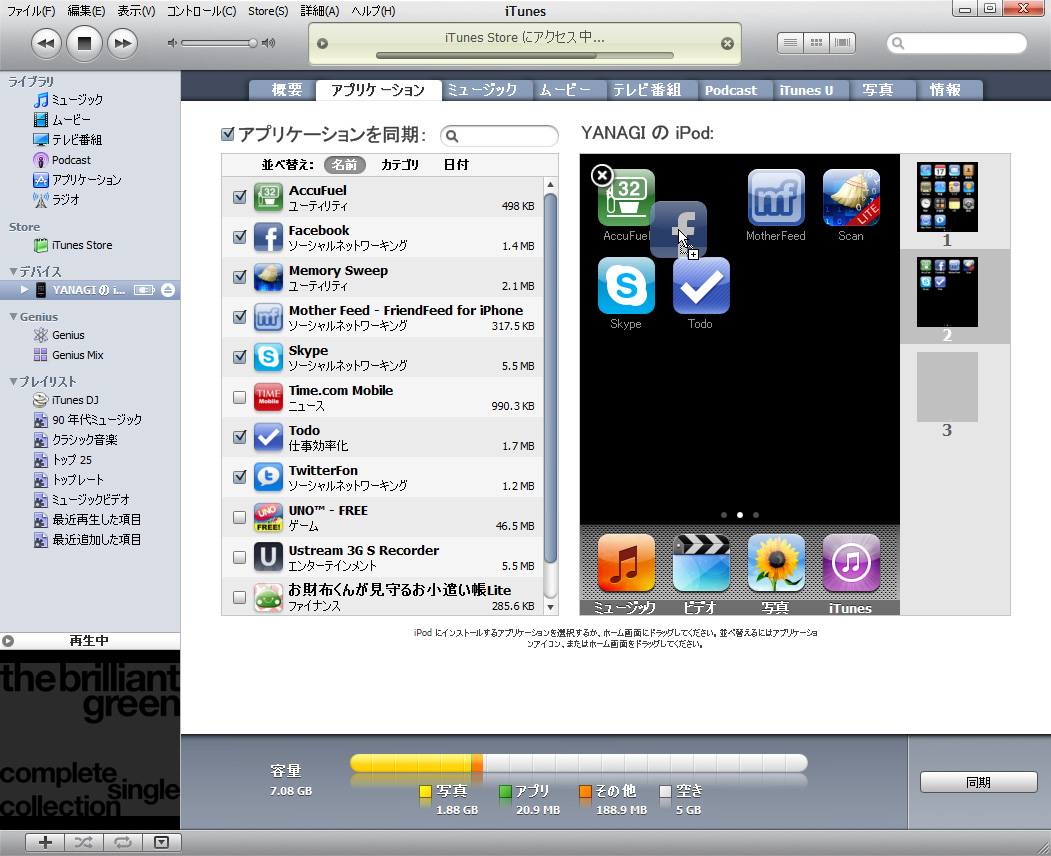Uncheck TwitterFon app checkbox
Viewport: 1051px width, 856px height.
(x=239, y=477)
